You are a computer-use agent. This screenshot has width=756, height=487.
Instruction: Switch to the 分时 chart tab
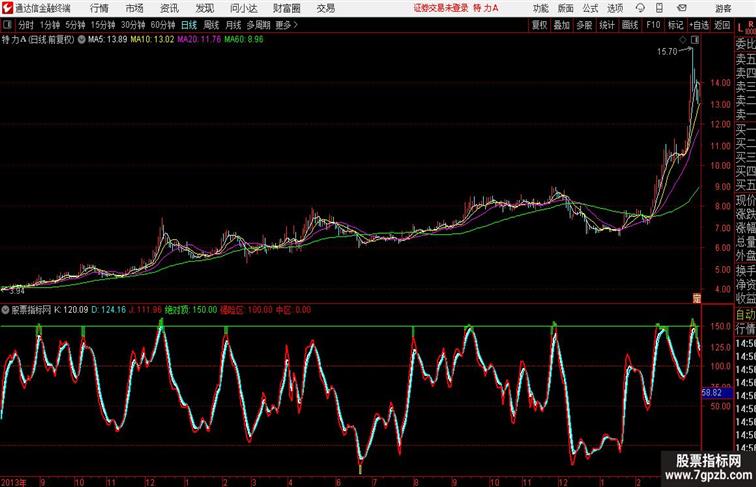(x=26, y=25)
